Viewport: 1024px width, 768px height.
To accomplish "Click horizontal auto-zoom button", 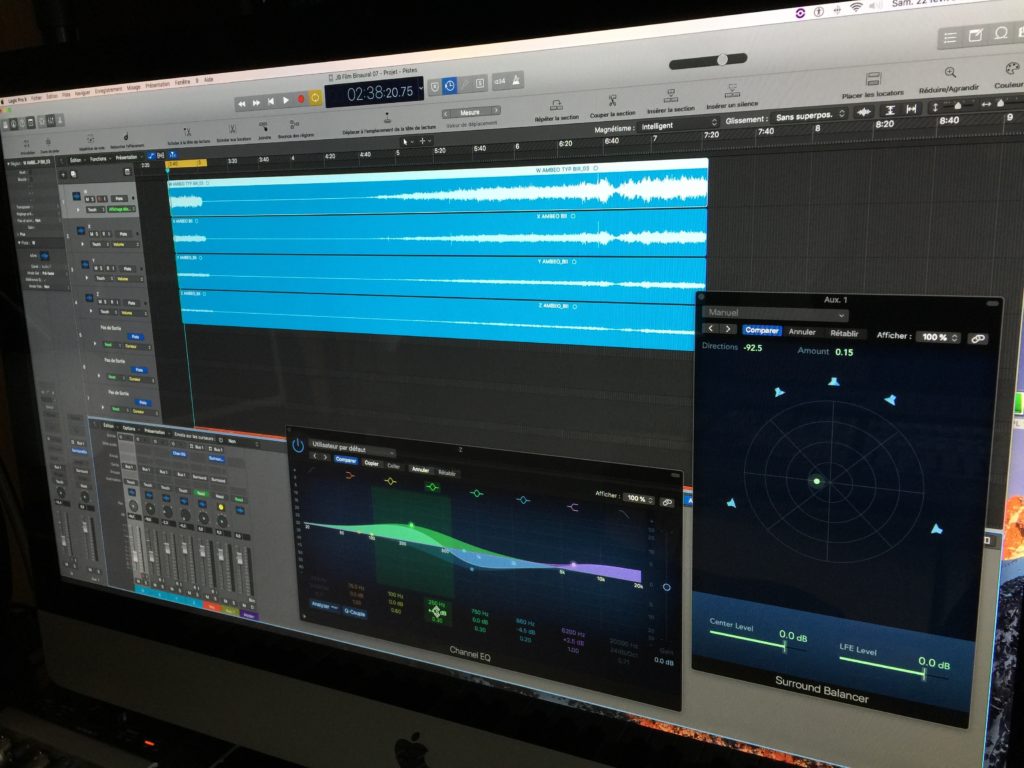I will coord(911,108).
